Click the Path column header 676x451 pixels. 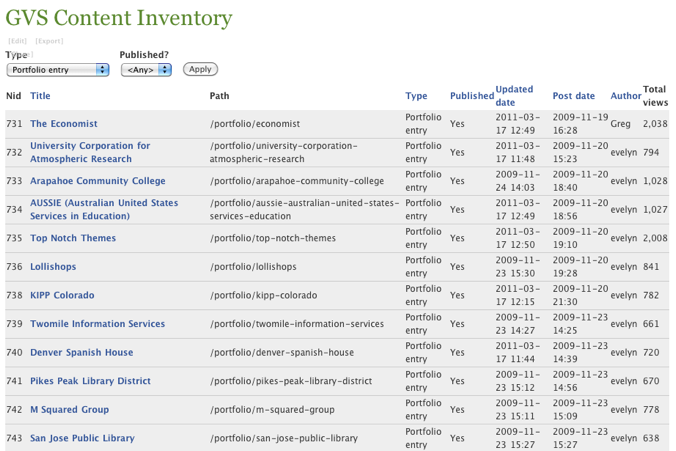coord(219,96)
